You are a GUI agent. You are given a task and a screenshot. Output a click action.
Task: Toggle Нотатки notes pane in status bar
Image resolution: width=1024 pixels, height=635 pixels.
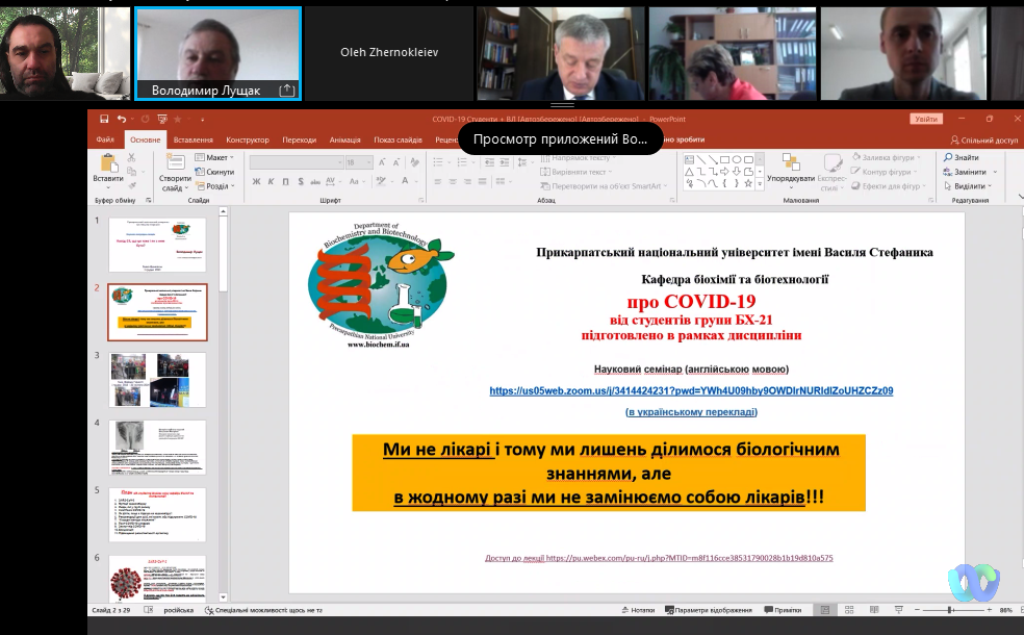click(637, 610)
